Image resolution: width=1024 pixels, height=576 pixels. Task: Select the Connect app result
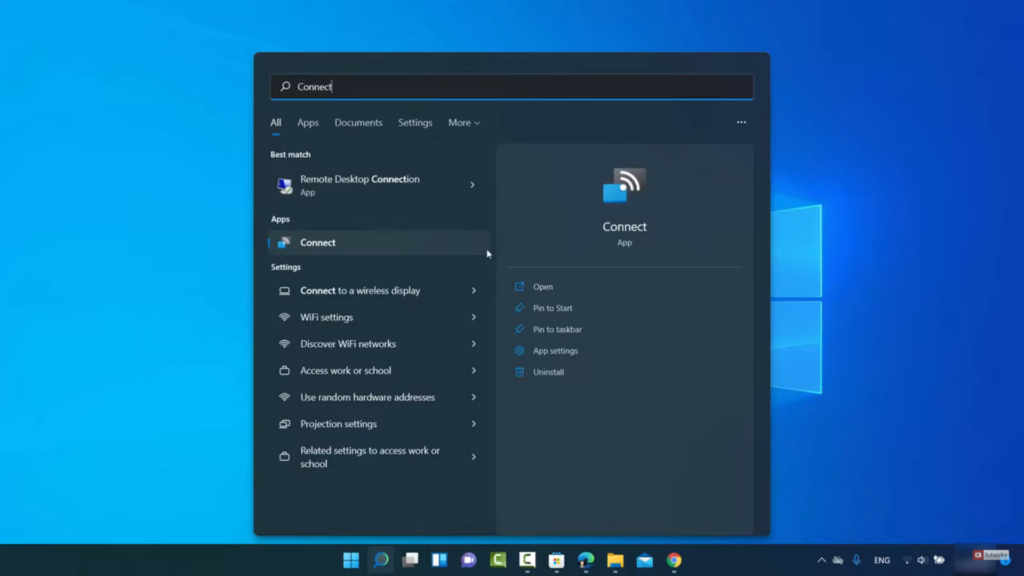click(379, 242)
